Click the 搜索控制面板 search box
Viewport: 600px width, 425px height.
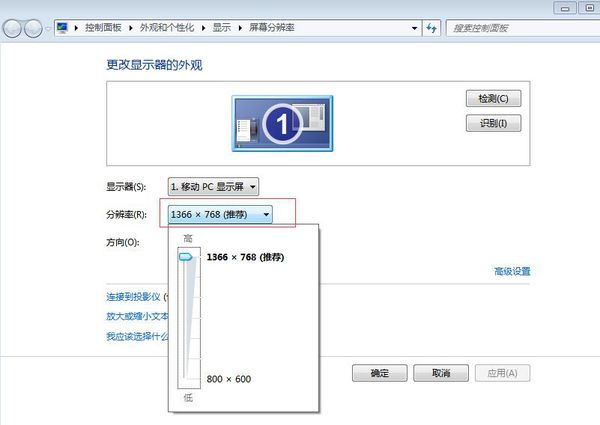click(520, 29)
